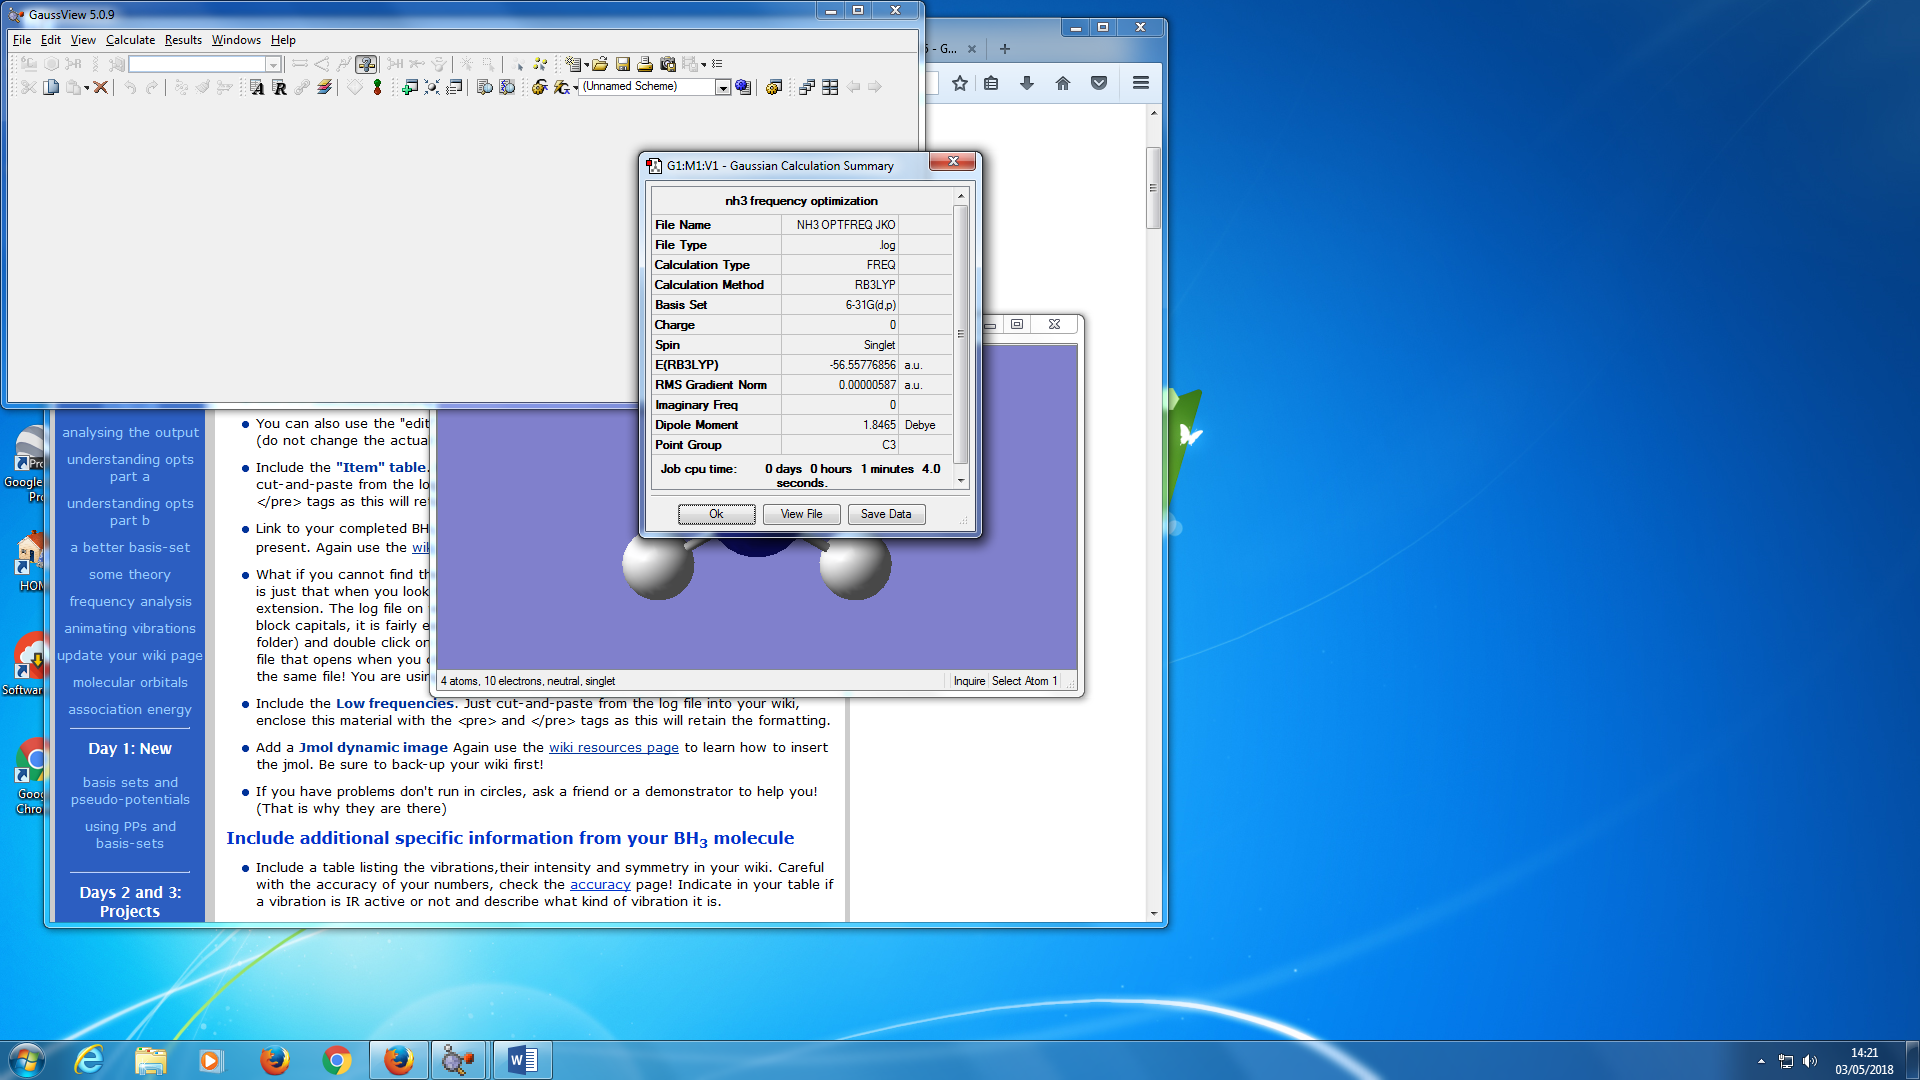Image resolution: width=1920 pixels, height=1080 pixels.
Task: Click the Save floppy disk icon
Action: [x=623, y=64]
